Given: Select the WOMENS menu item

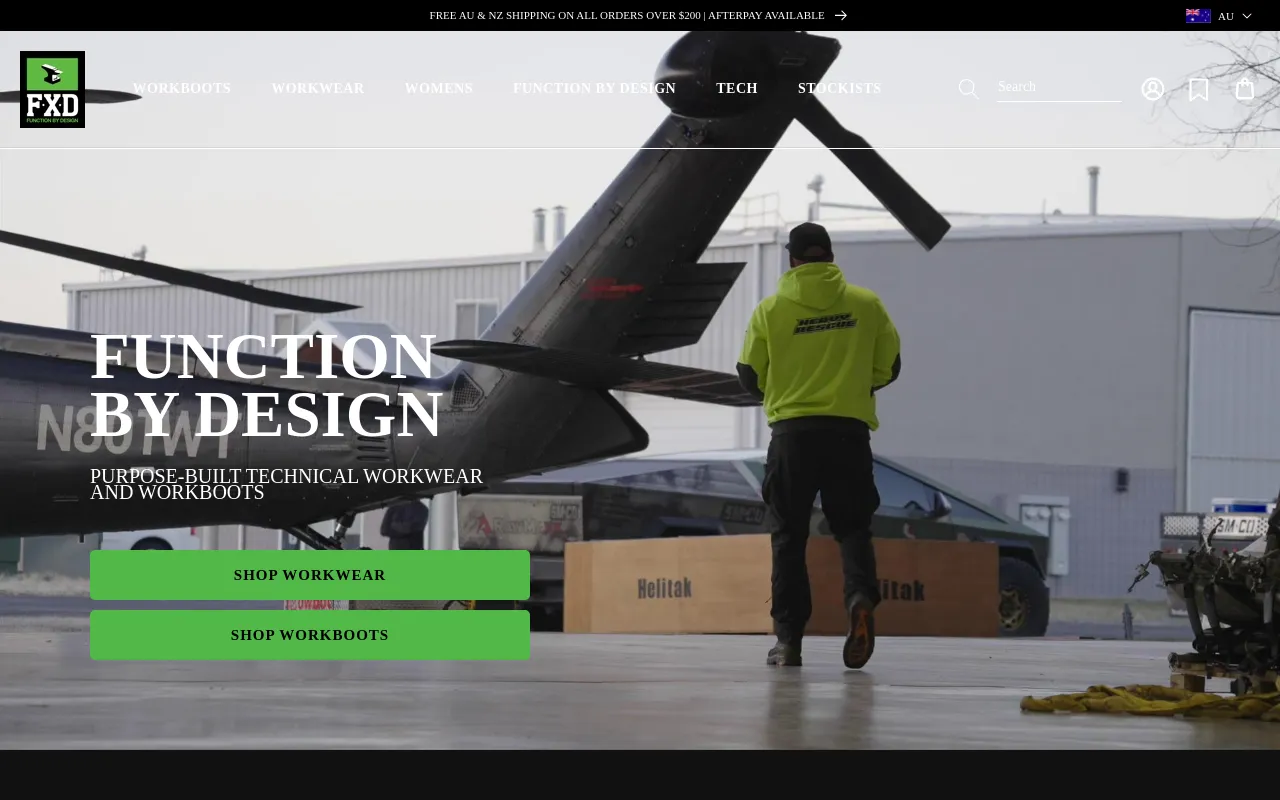Looking at the screenshot, I should coord(438,88).
